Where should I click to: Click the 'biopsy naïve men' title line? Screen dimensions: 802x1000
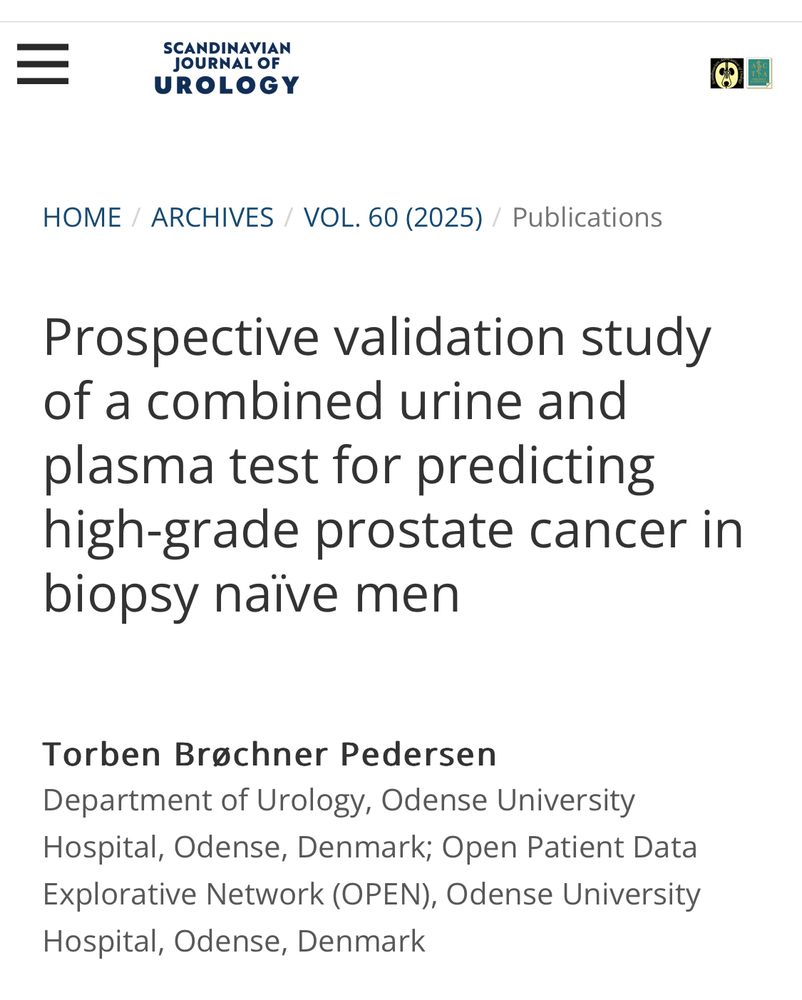251,595
